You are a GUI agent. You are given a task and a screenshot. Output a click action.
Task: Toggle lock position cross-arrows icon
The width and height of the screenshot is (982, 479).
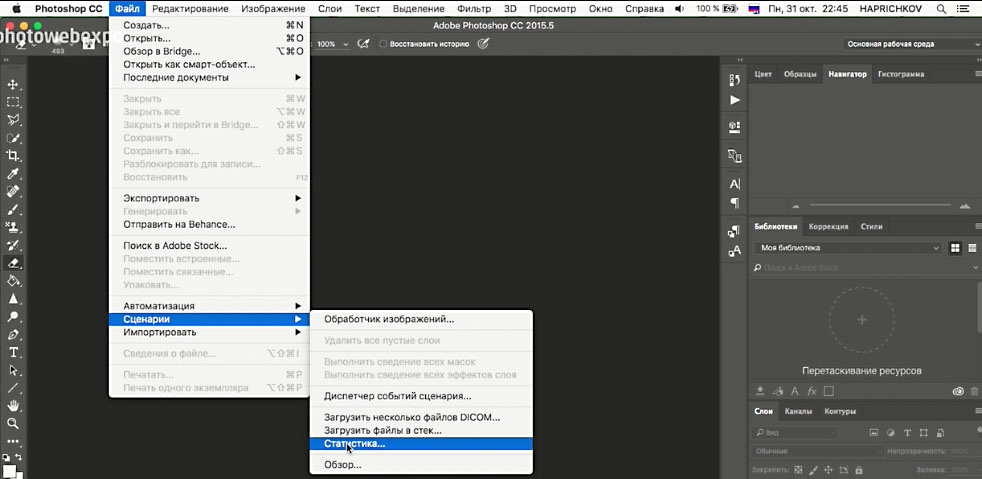(828, 469)
